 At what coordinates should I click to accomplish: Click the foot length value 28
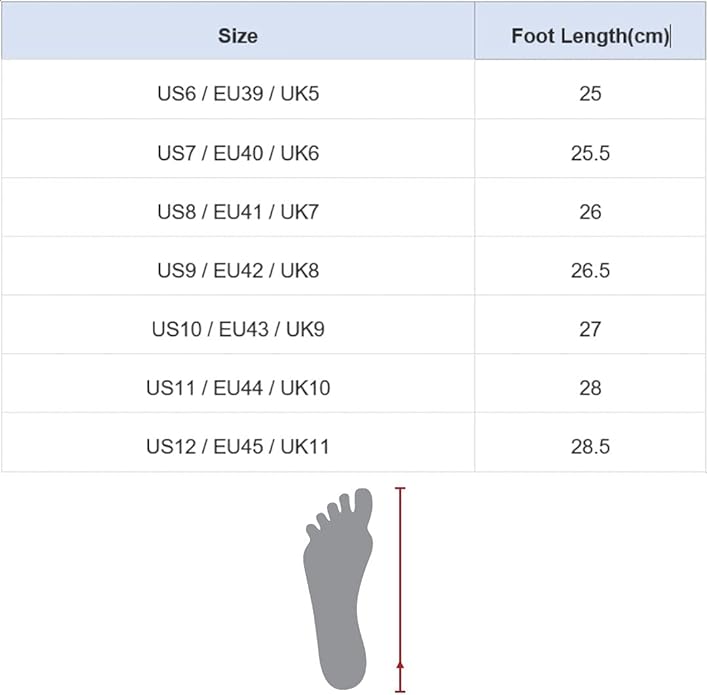click(590, 387)
